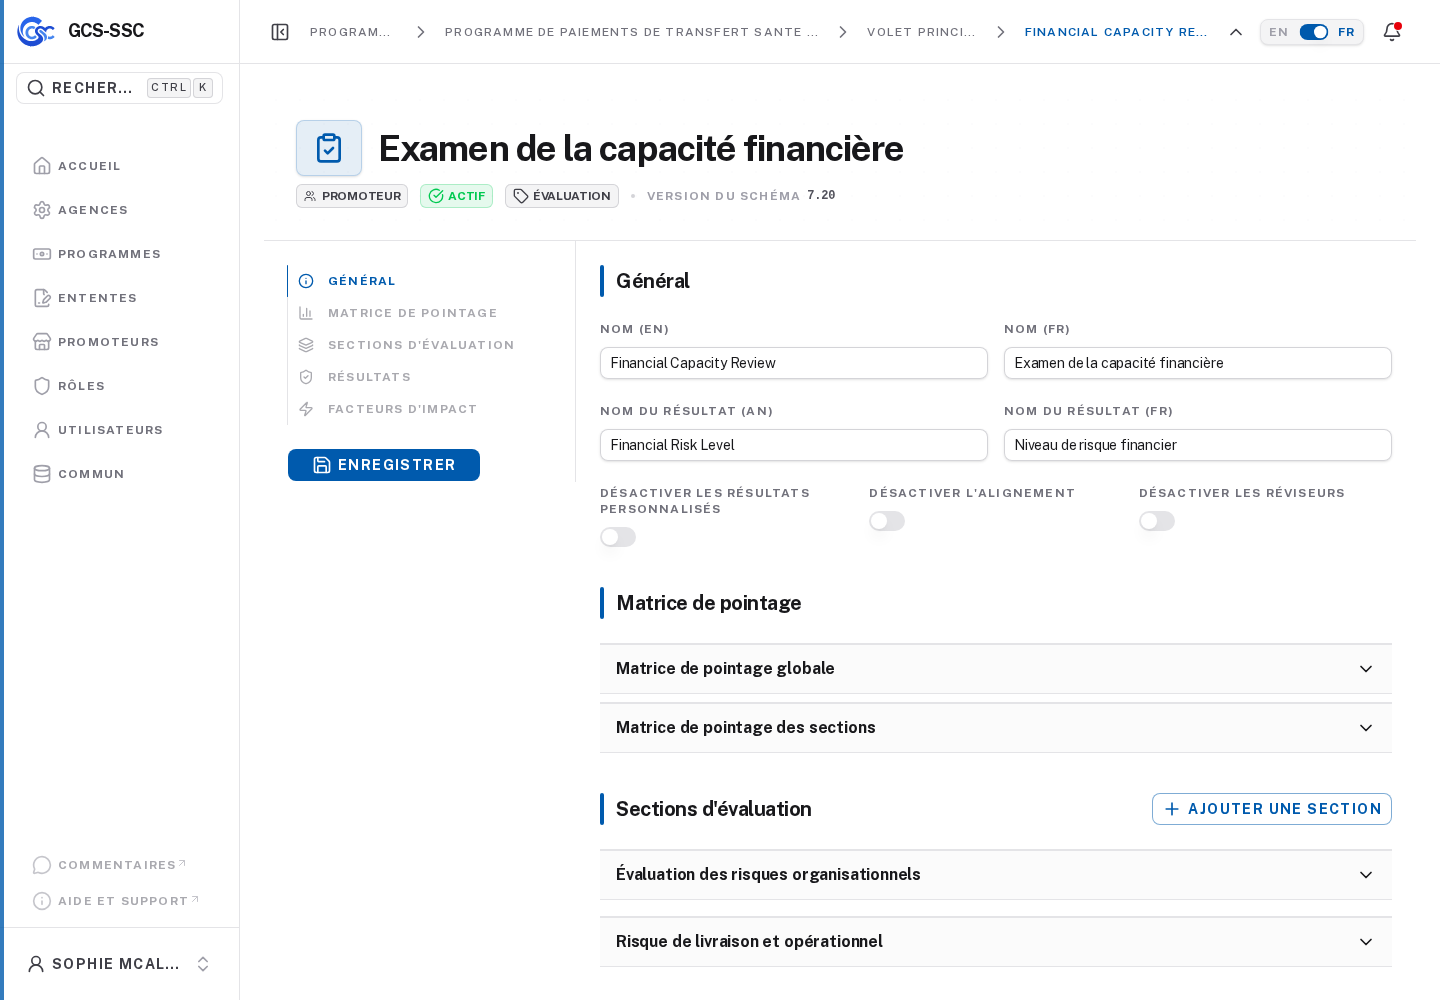Go to Facteurs d'impact section tab

402,409
